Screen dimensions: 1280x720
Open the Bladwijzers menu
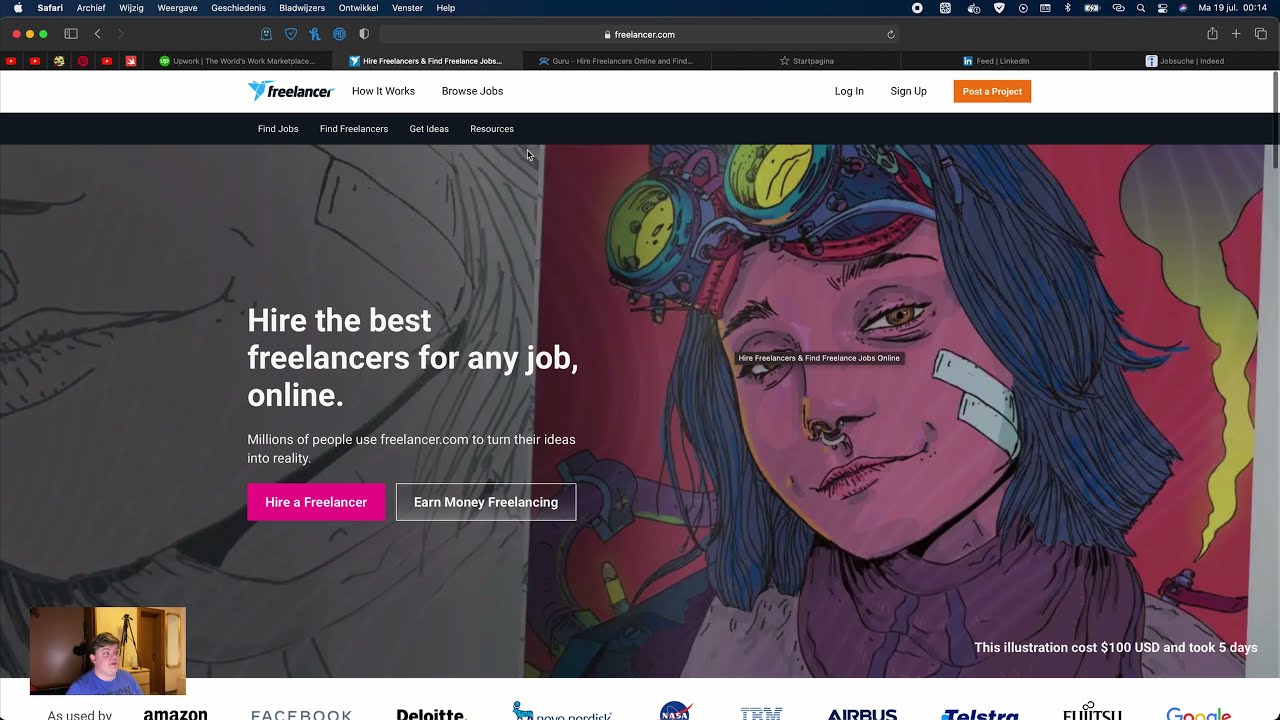pyautogui.click(x=302, y=8)
